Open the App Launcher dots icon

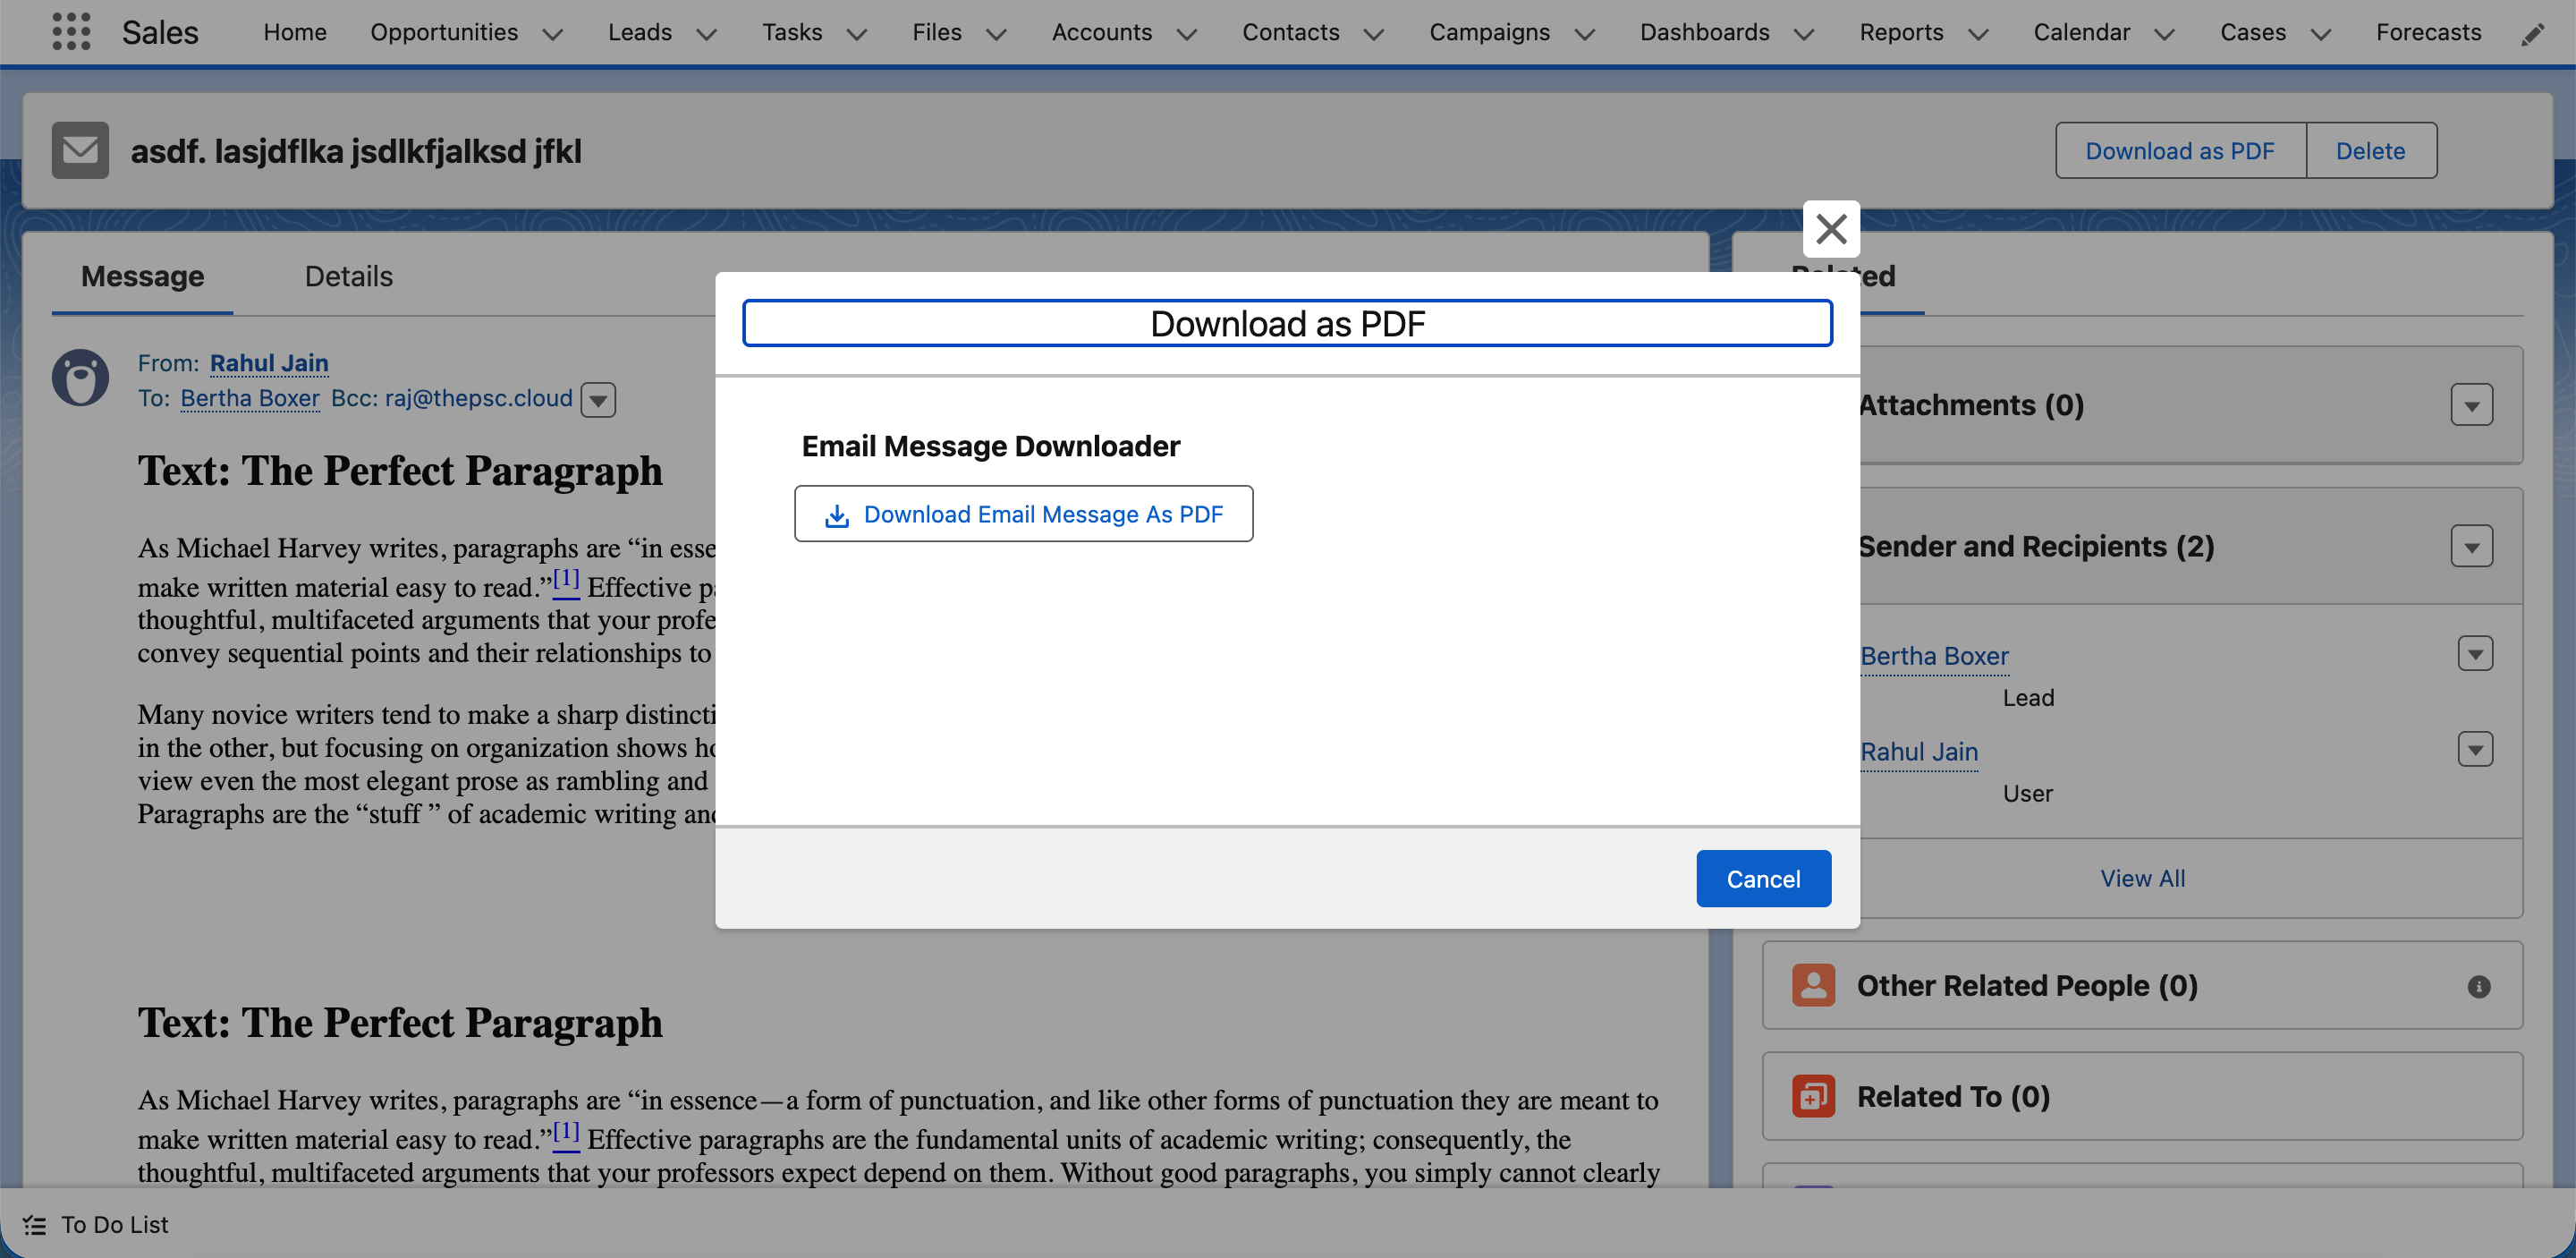[x=71, y=32]
